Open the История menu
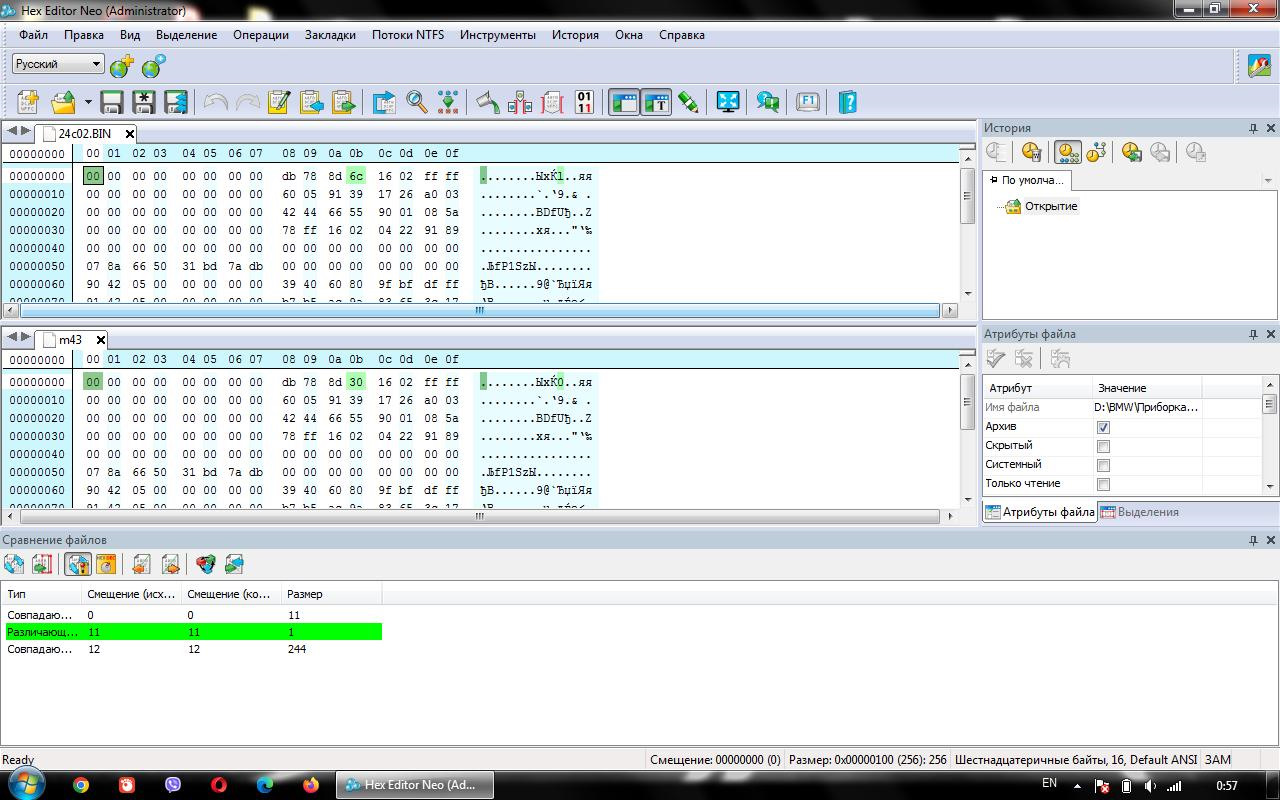The width and height of the screenshot is (1280, 800). click(575, 35)
